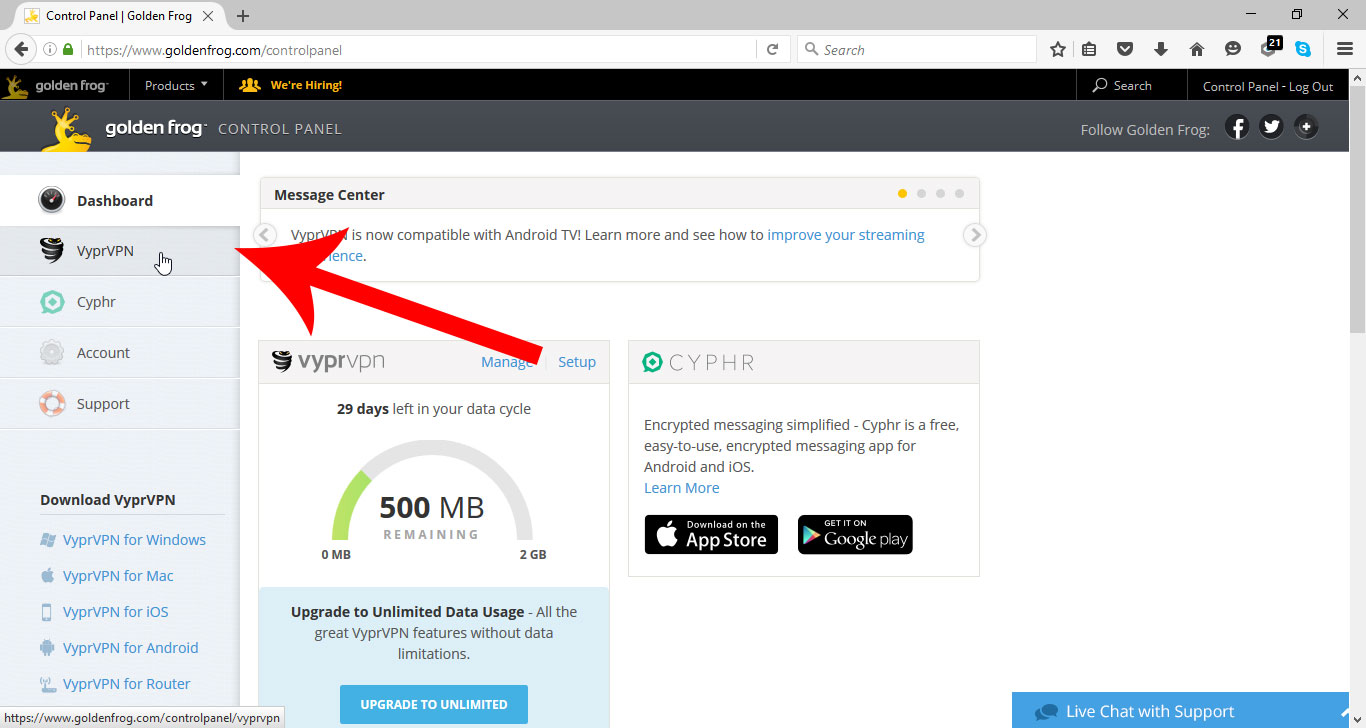Image resolution: width=1366 pixels, height=728 pixels.
Task: Click the Support lifebuoy icon
Action: (52, 404)
